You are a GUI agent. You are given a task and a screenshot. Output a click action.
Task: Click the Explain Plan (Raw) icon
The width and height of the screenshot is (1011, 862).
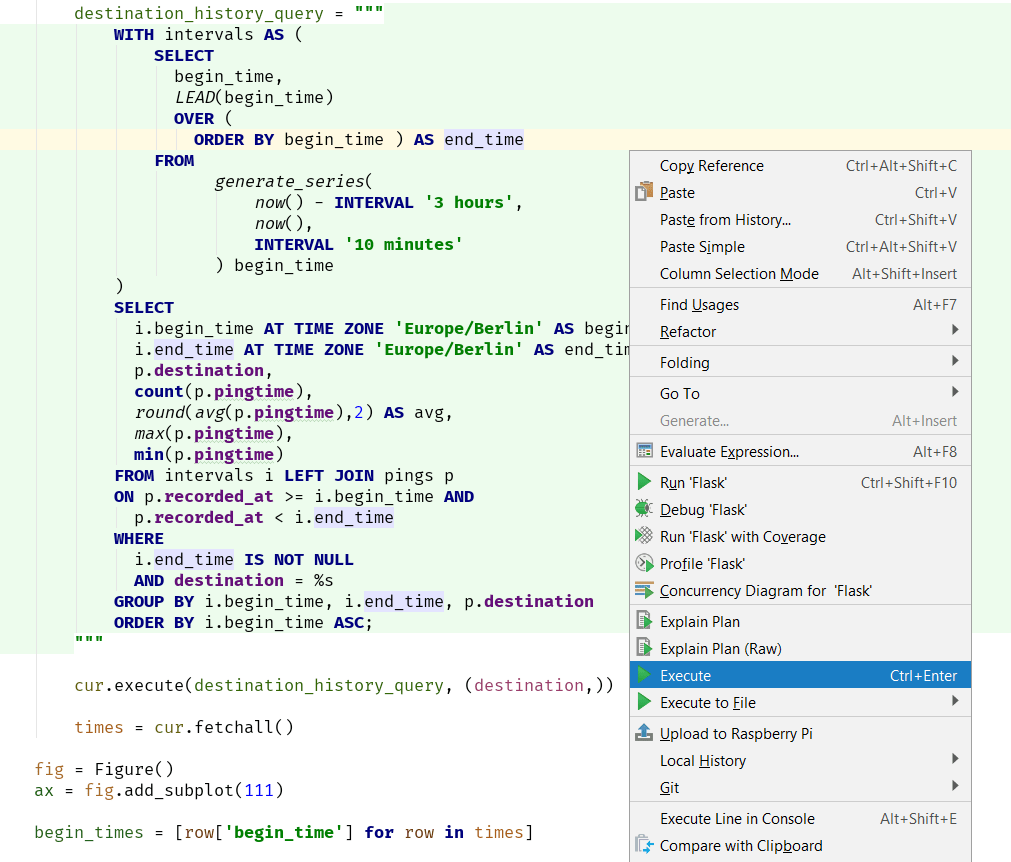point(644,648)
